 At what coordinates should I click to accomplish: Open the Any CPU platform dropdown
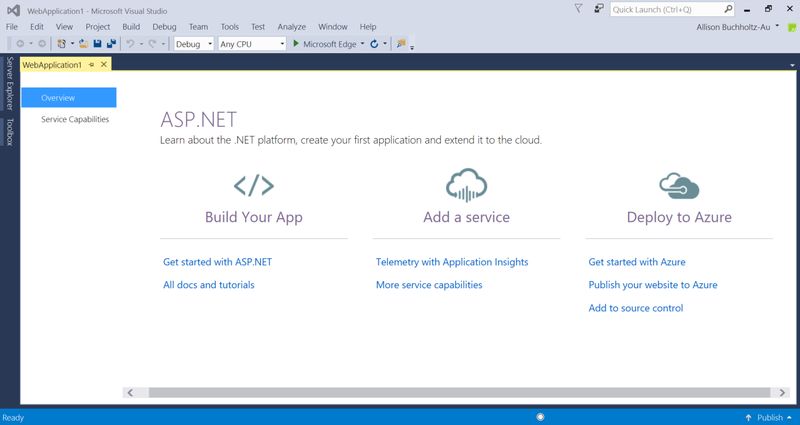point(252,44)
